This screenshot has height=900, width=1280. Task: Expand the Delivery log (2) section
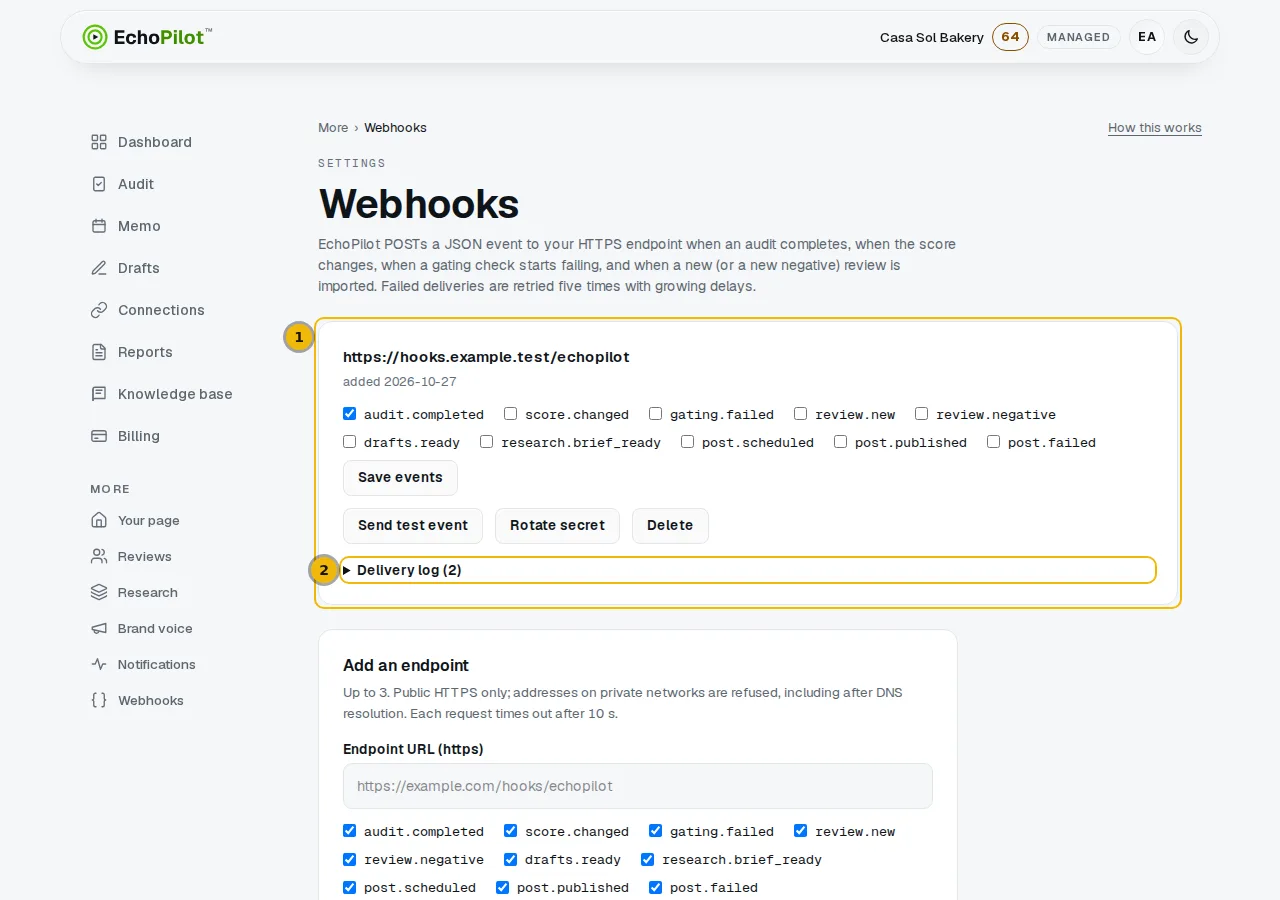coord(748,570)
